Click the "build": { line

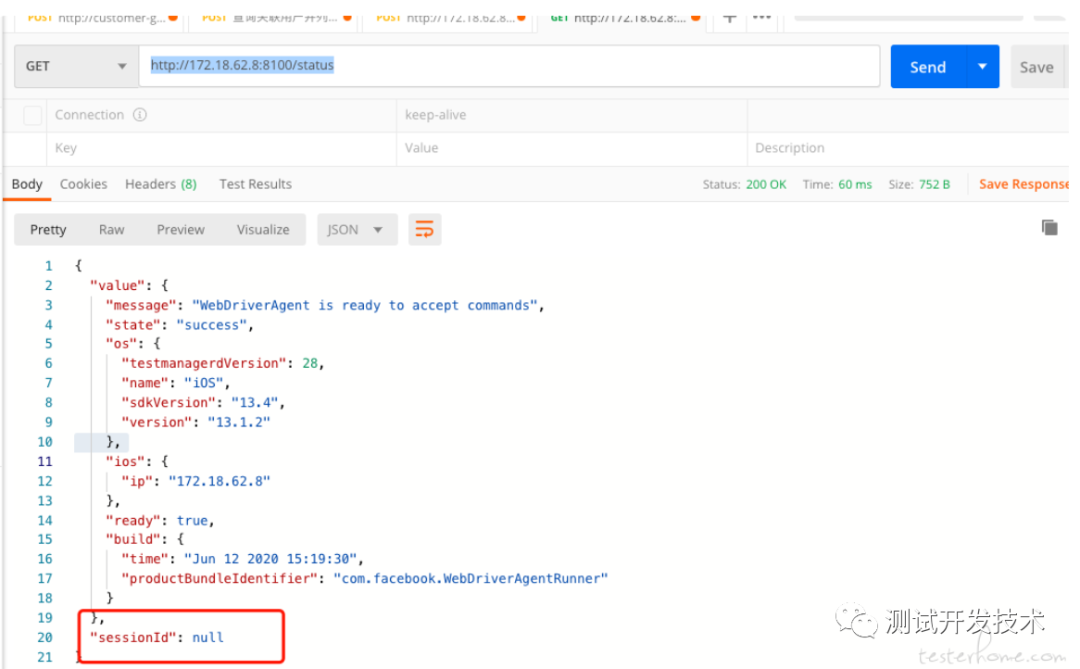point(145,539)
